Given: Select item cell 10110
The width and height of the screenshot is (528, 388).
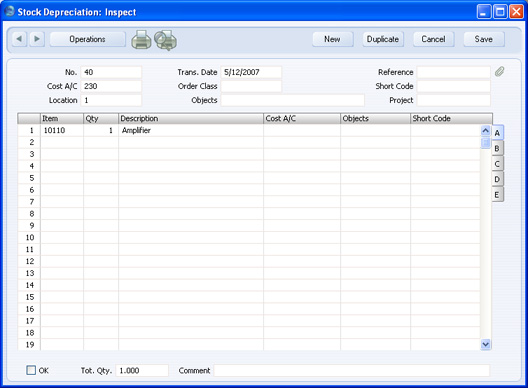Looking at the screenshot, I should (x=62, y=130).
